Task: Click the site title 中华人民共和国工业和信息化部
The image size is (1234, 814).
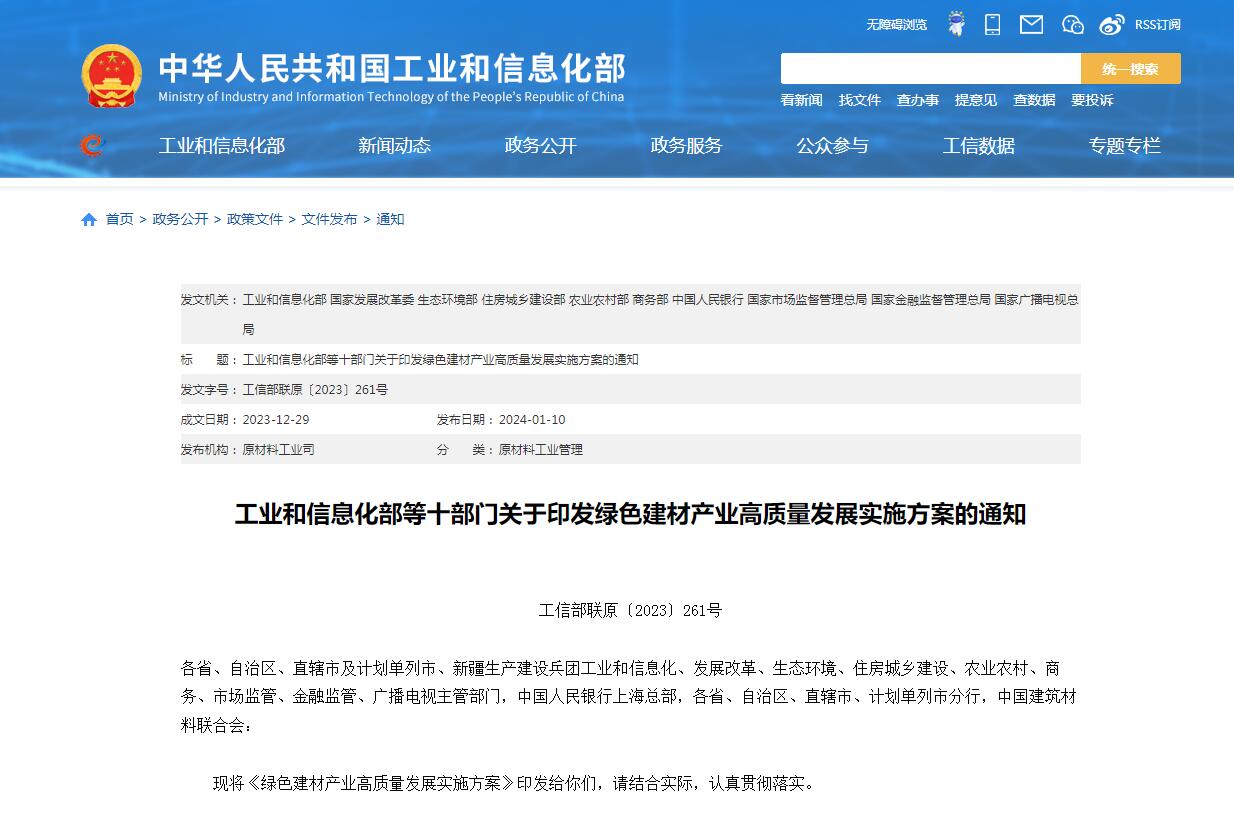Action: click(x=392, y=68)
